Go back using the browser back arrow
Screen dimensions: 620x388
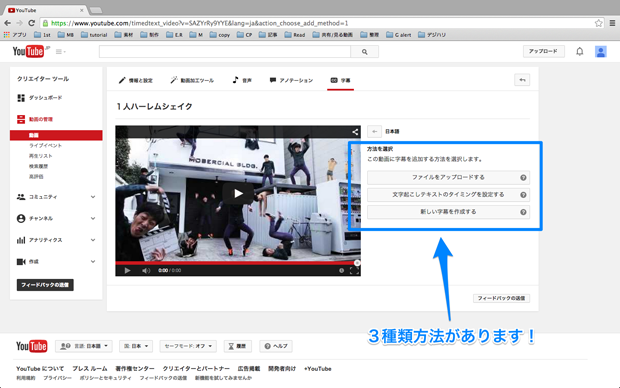click(x=8, y=23)
